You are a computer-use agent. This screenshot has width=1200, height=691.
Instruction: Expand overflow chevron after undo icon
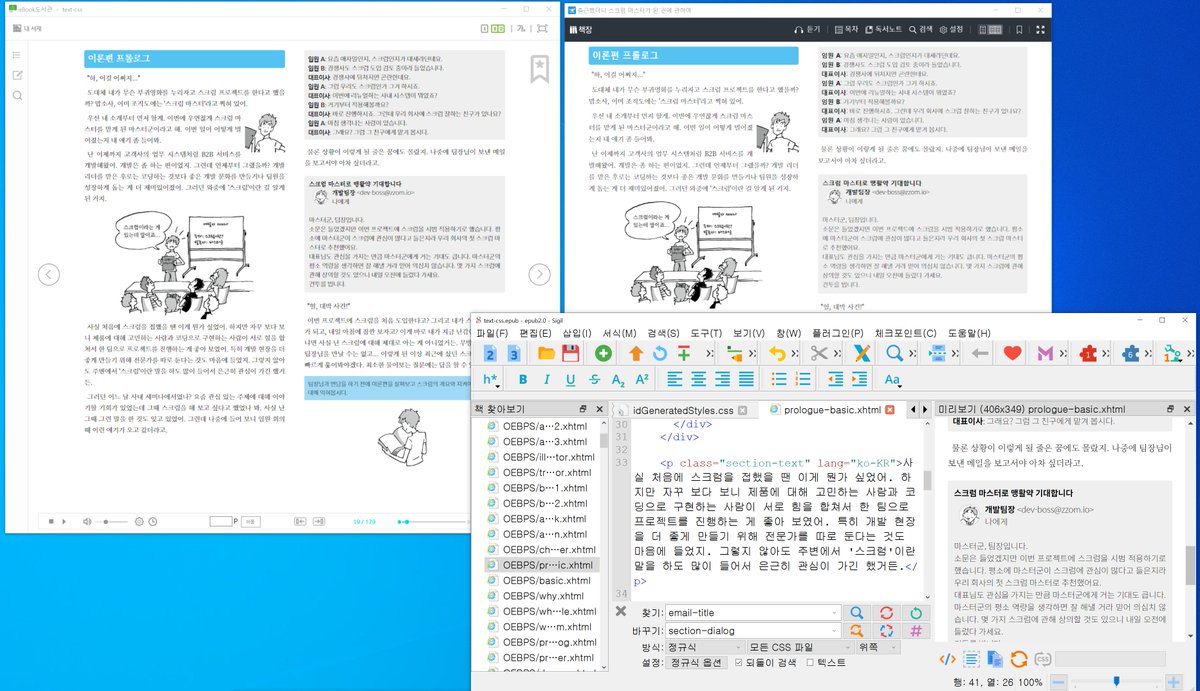click(796, 353)
